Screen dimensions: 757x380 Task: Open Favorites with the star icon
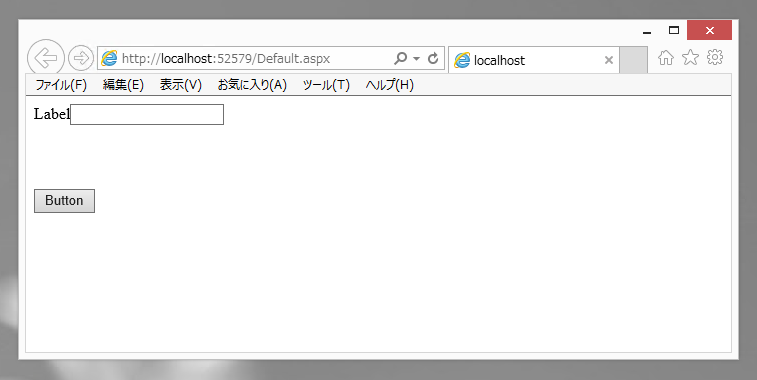690,57
